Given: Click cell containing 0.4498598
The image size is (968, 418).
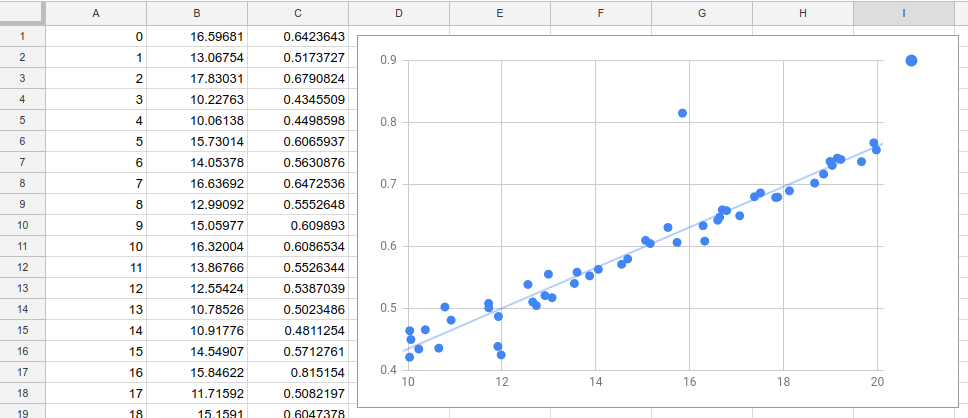Looking at the screenshot, I should (x=298, y=120).
